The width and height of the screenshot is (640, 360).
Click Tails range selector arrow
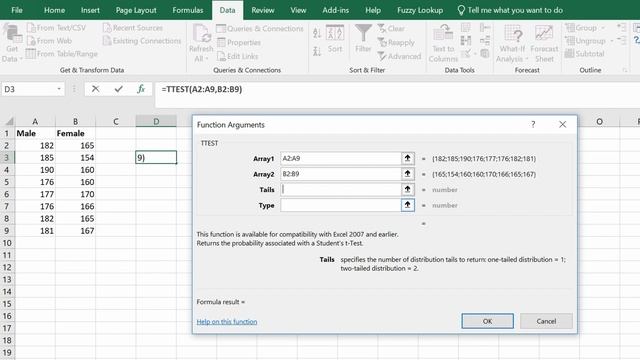pyautogui.click(x=407, y=189)
